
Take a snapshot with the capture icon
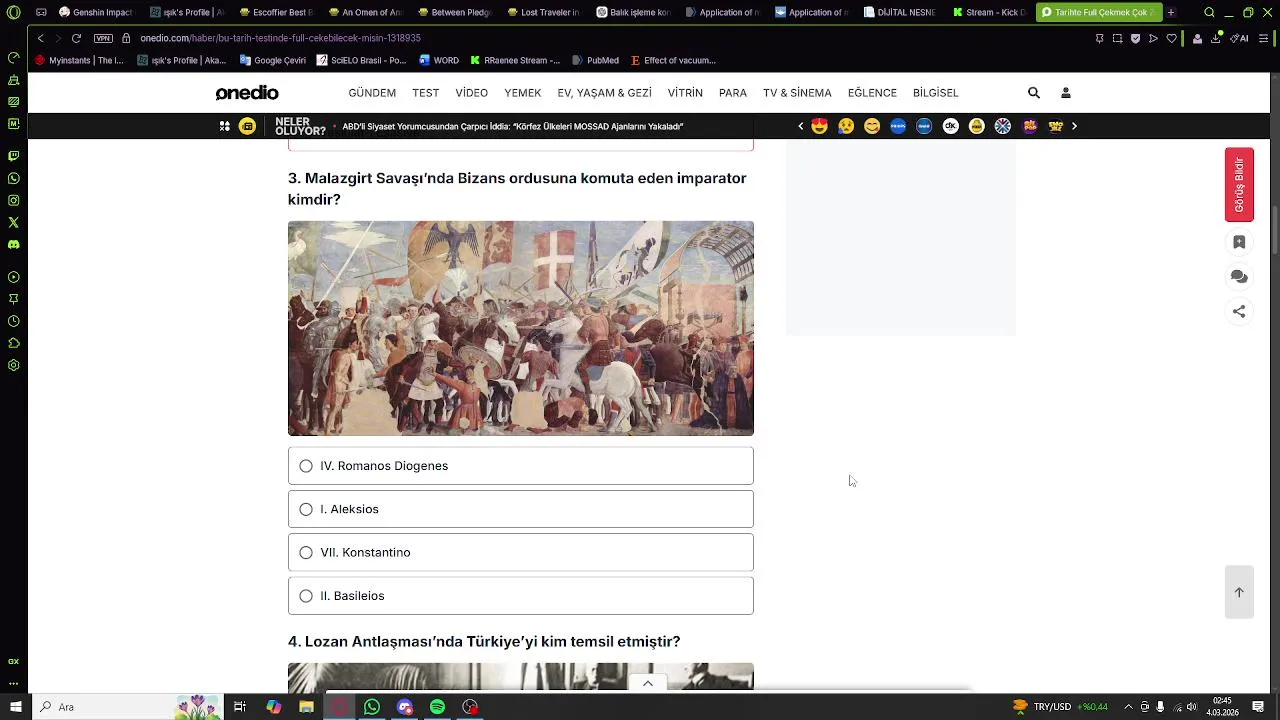(x=1117, y=38)
